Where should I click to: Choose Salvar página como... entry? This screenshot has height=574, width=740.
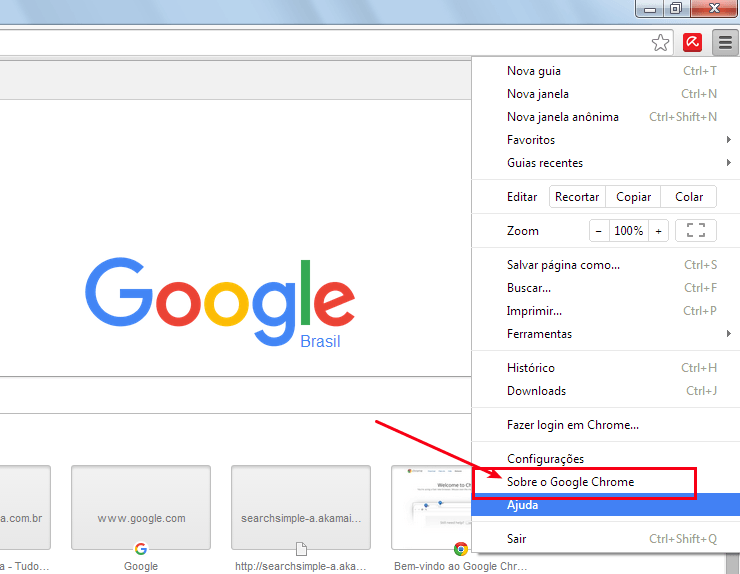coord(605,265)
